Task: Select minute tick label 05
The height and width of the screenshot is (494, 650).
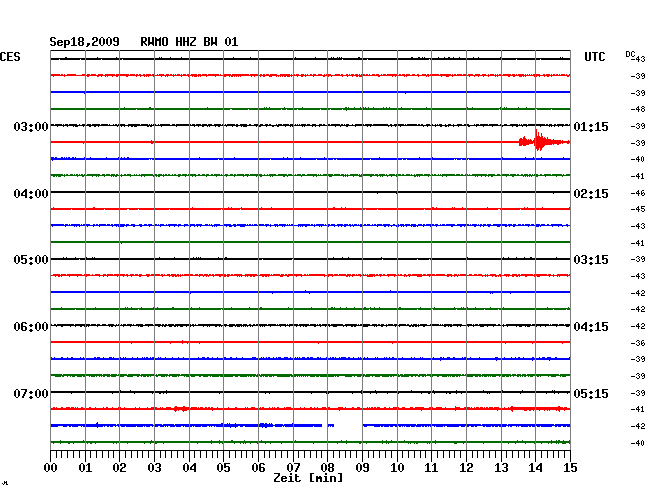Action: 223,467
